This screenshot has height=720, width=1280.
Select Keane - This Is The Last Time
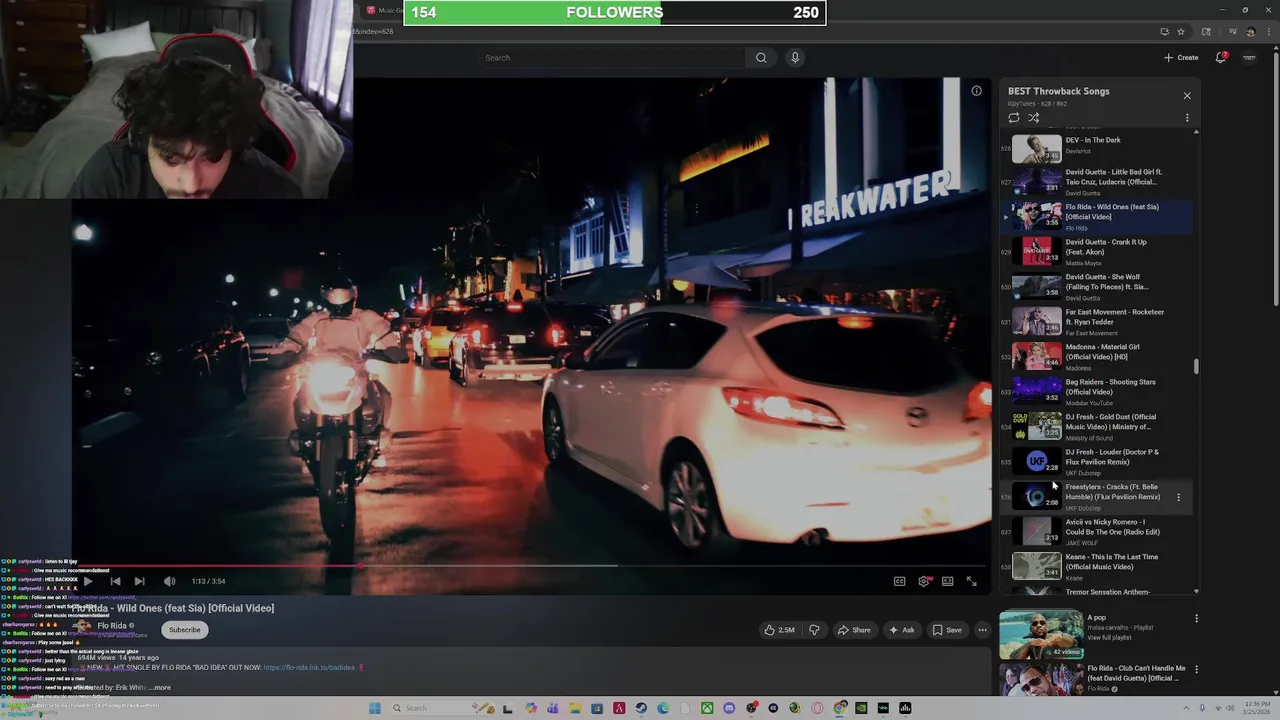click(x=1097, y=566)
